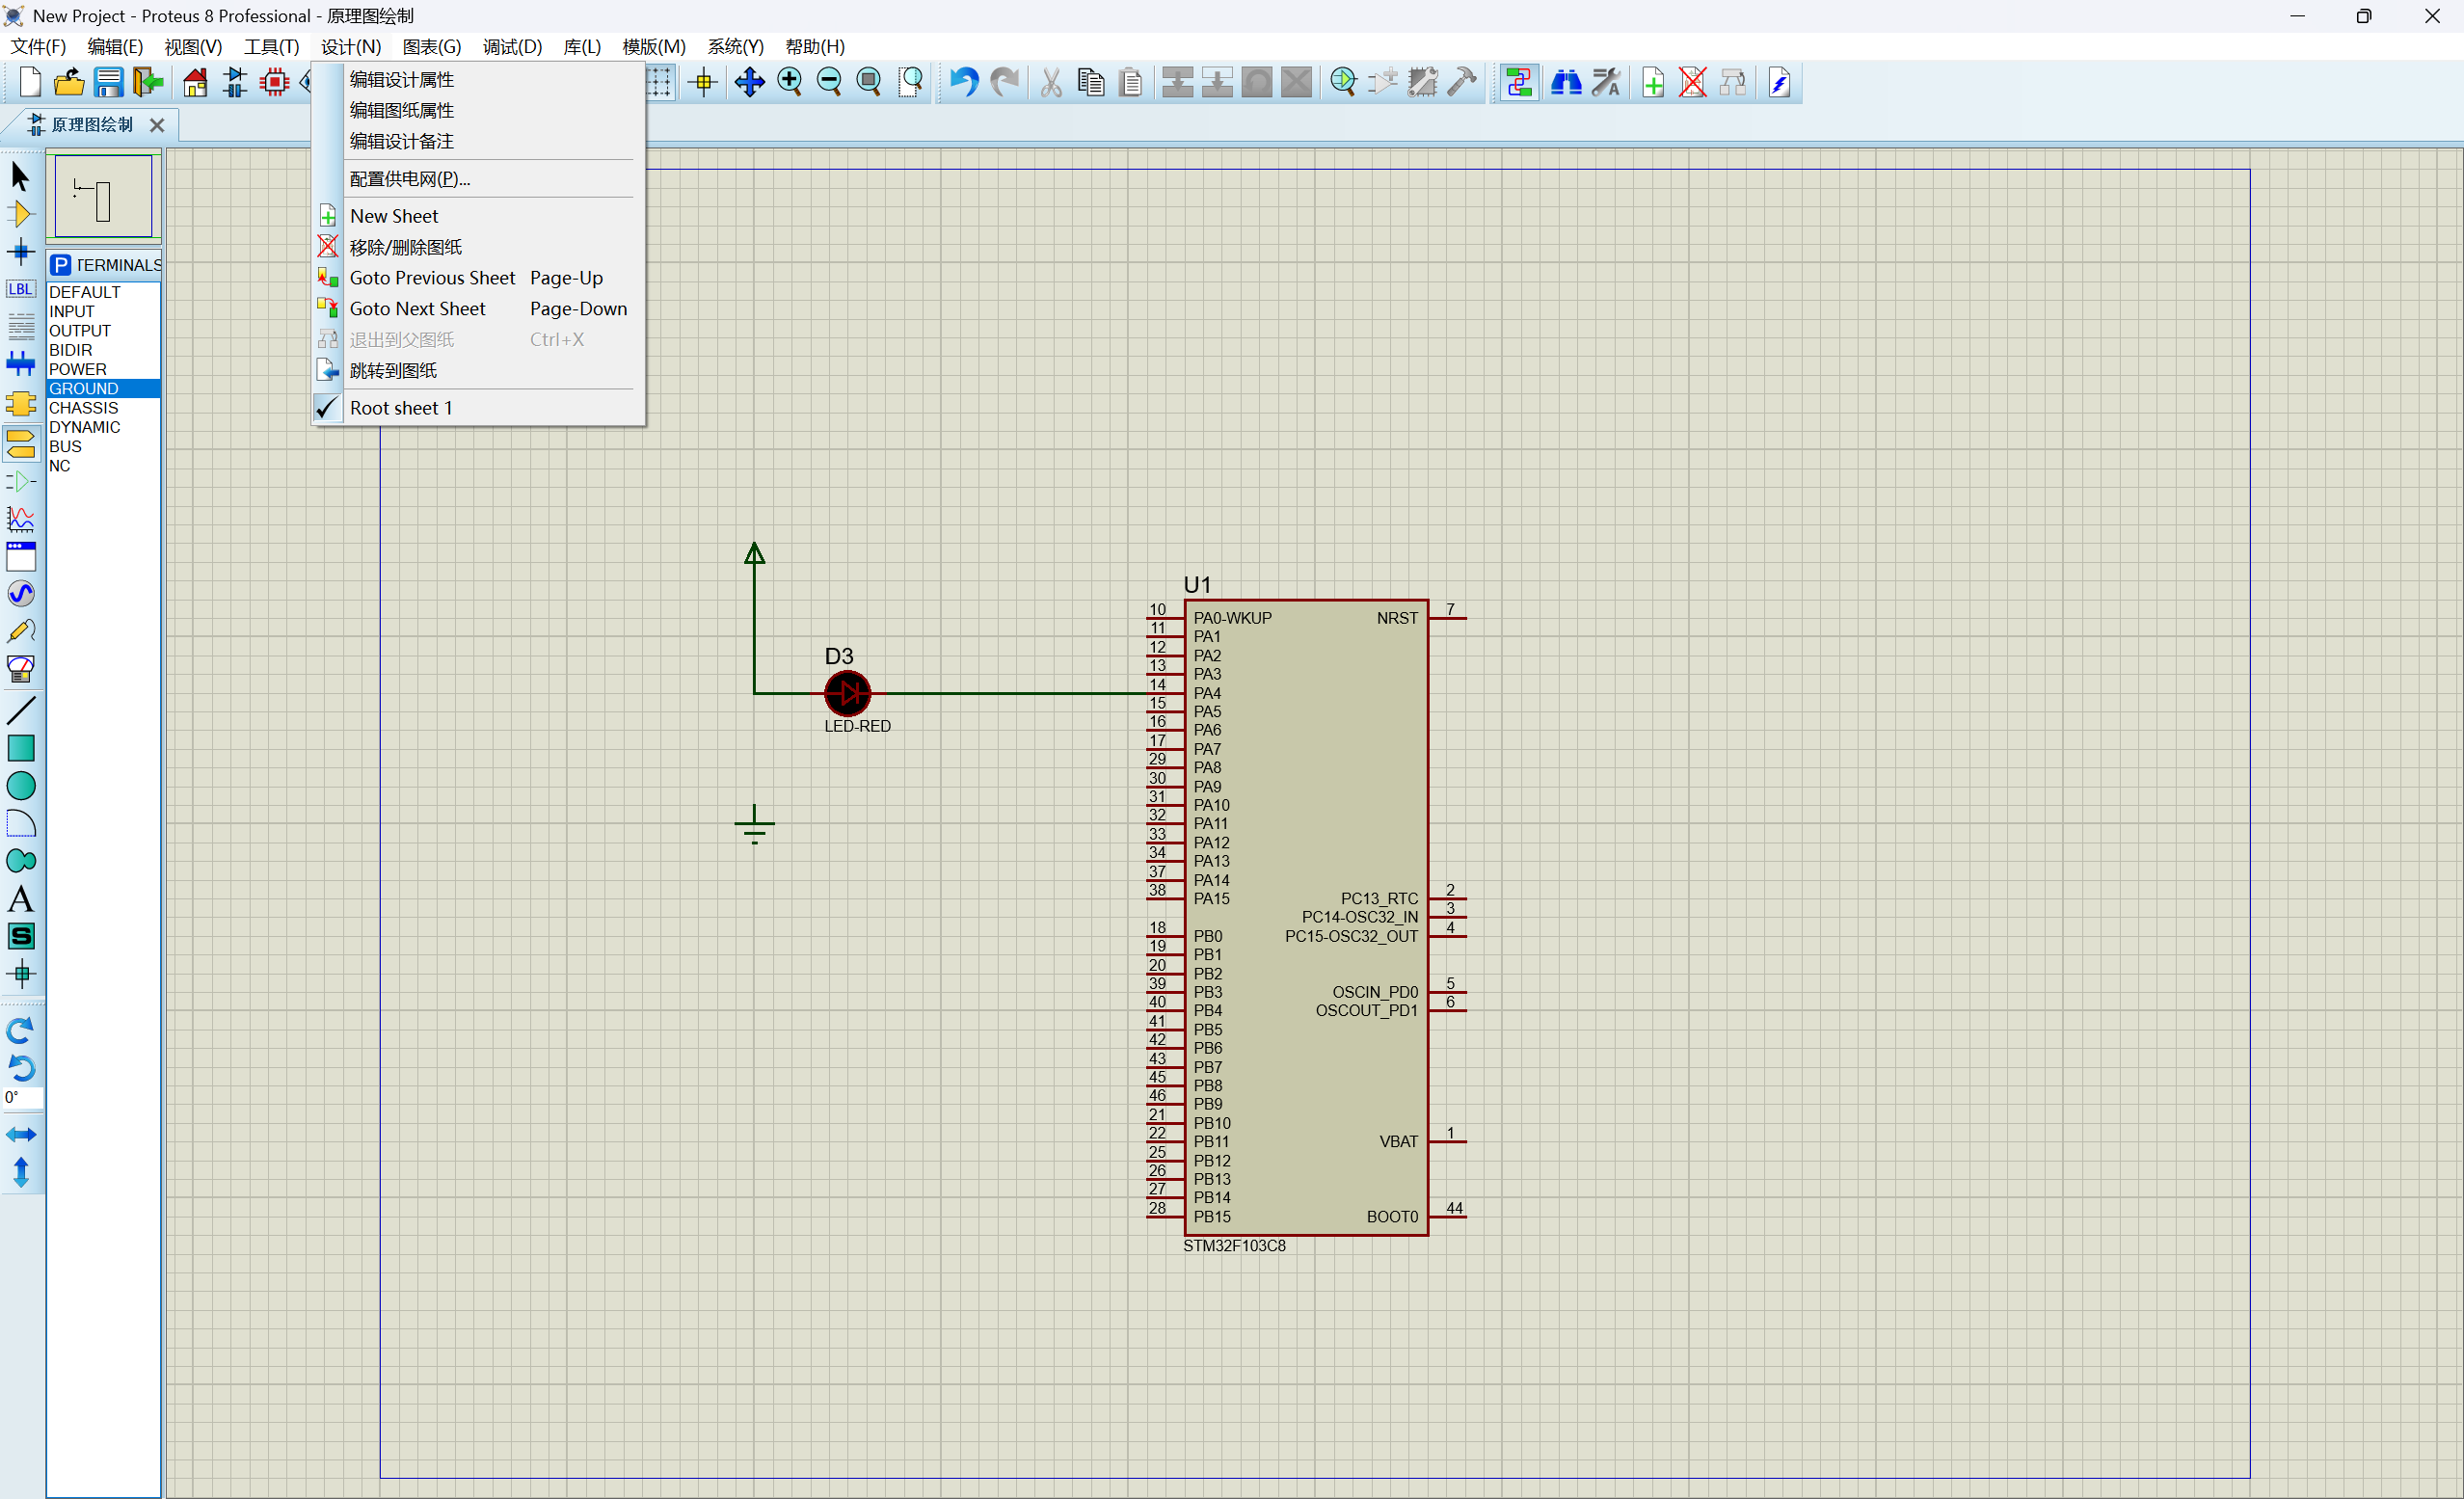Open the 库(L) menu
The image size is (2464, 1499).
pos(582,47)
